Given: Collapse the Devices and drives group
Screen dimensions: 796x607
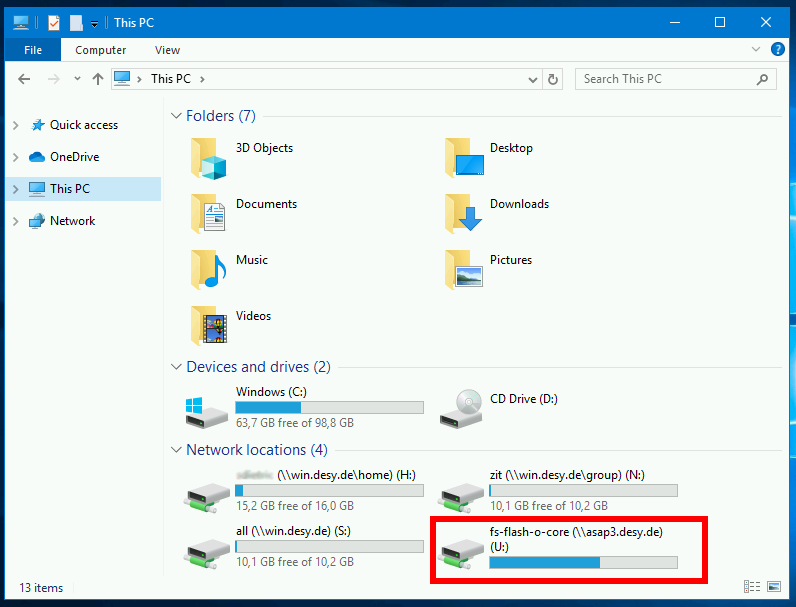Looking at the screenshot, I should (x=176, y=366).
